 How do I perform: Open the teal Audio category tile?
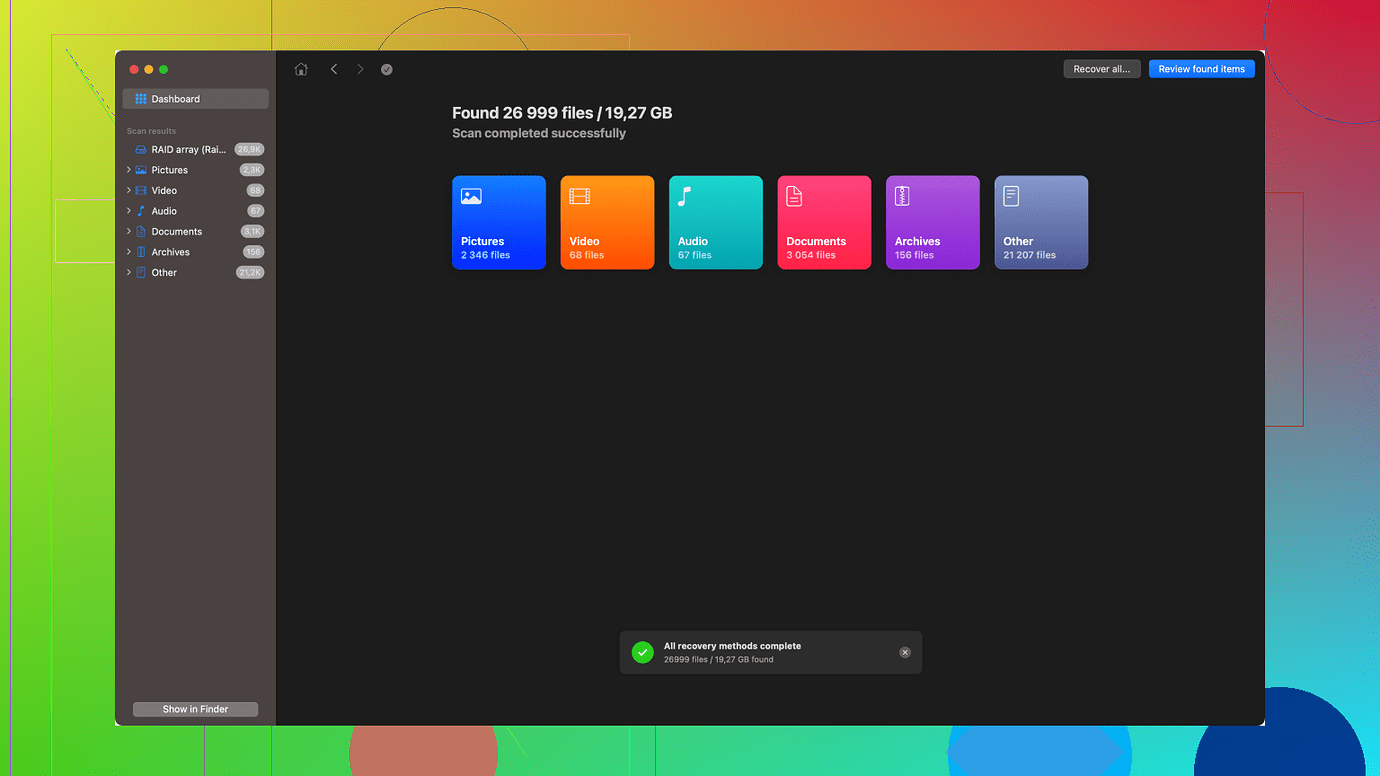715,222
